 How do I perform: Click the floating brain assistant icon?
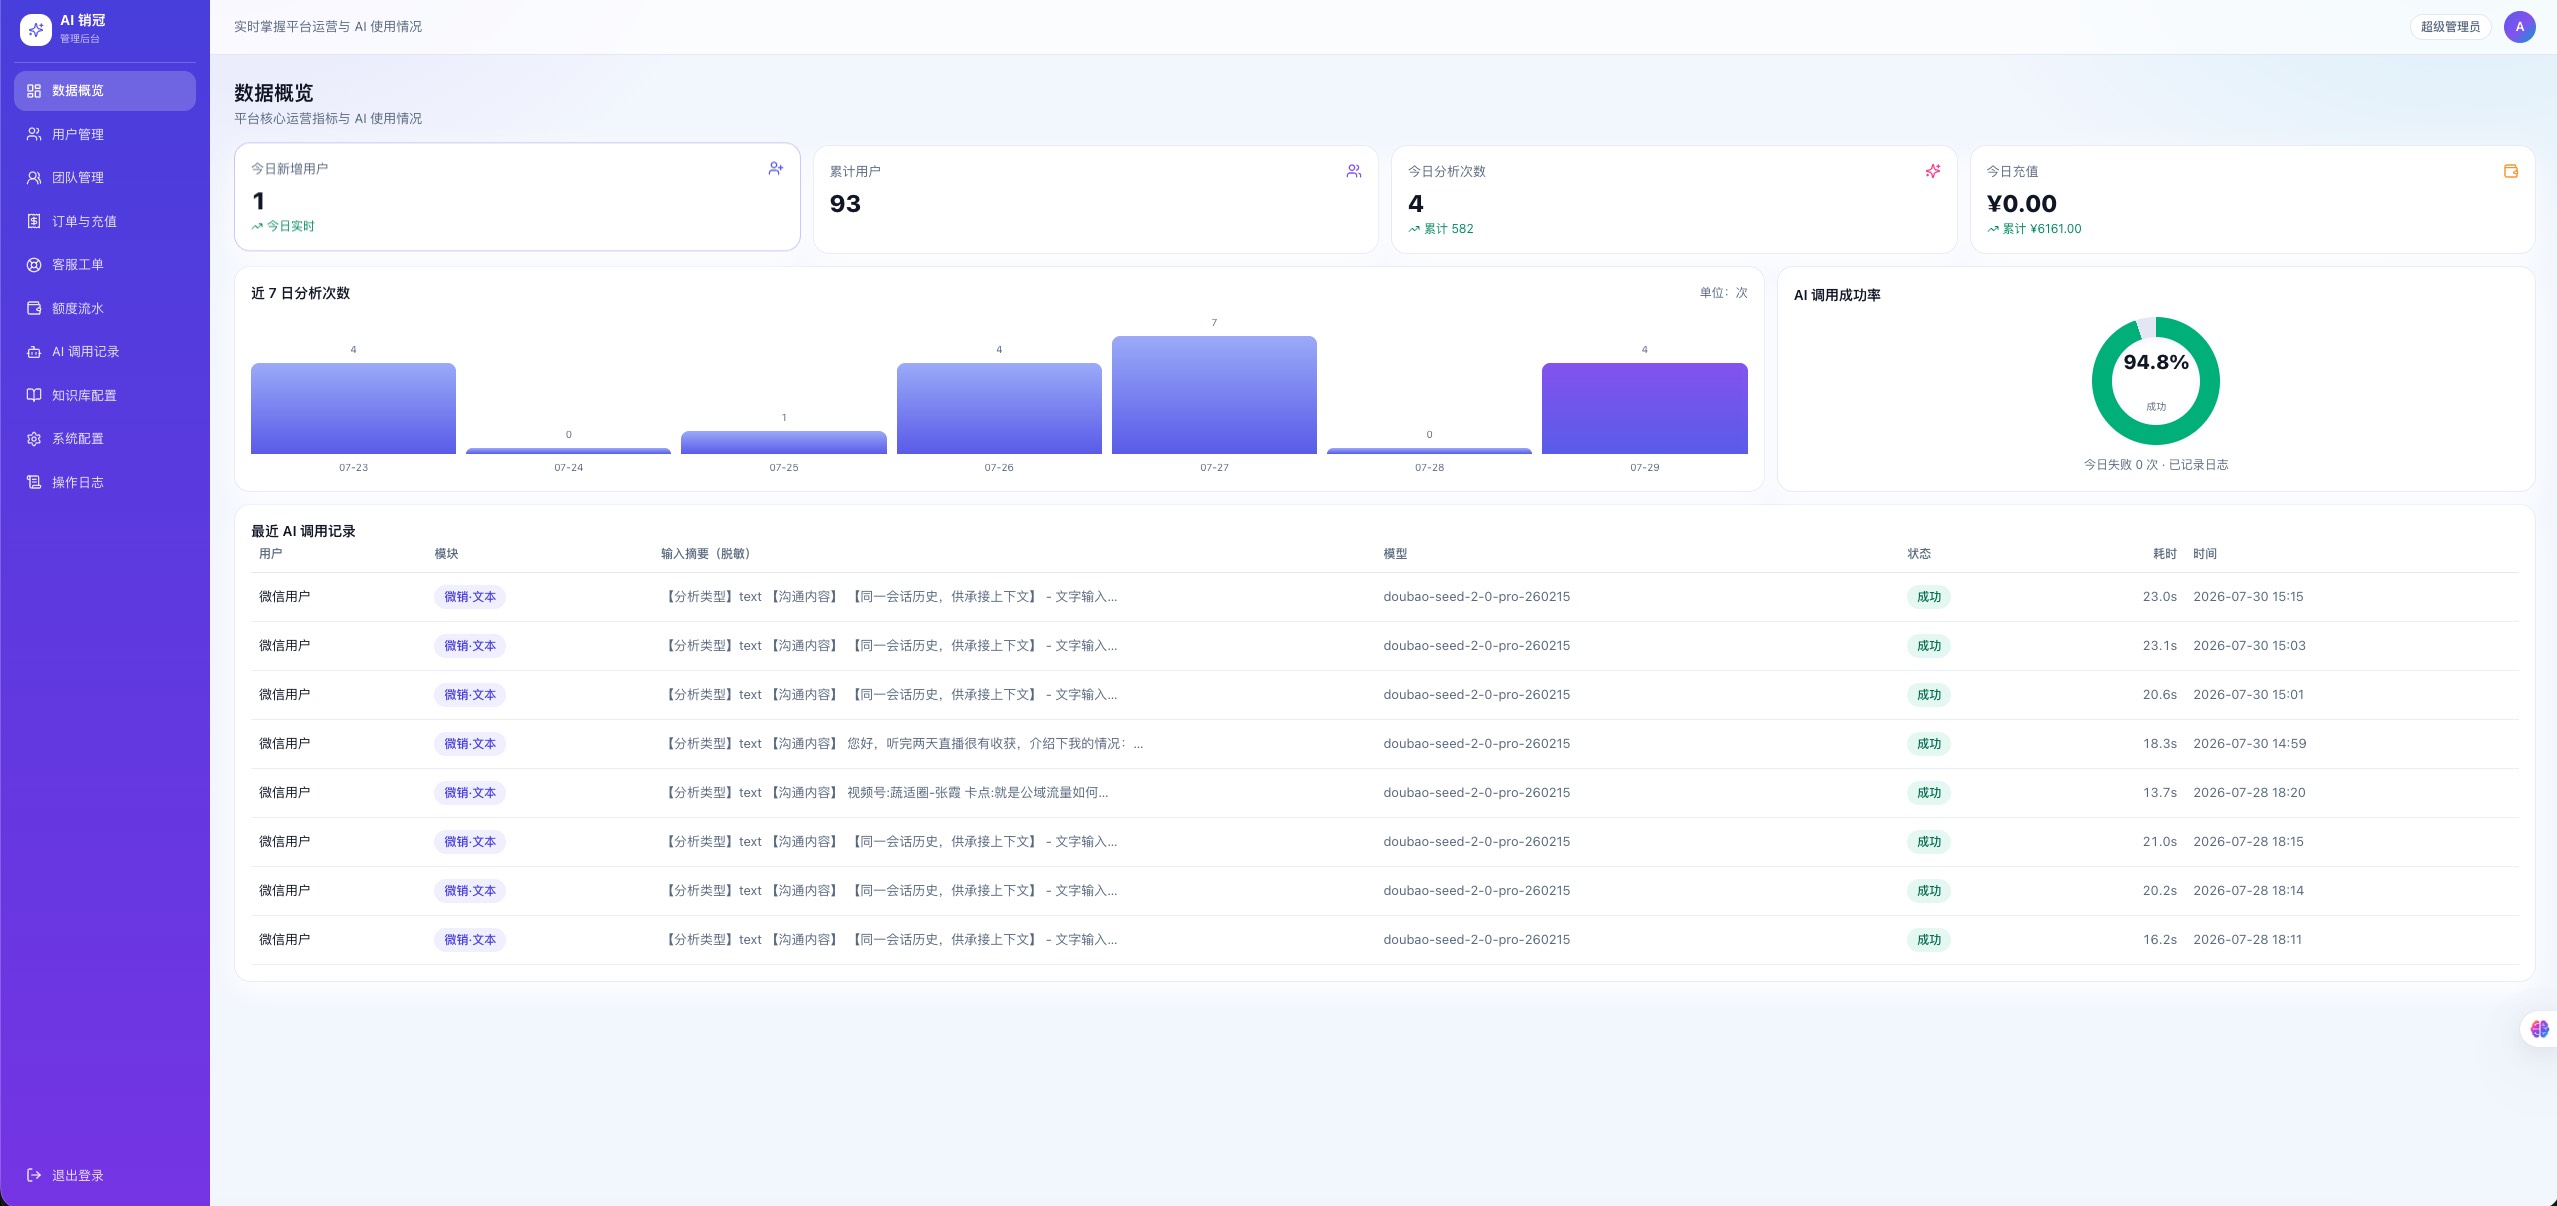pyautogui.click(x=2539, y=1028)
